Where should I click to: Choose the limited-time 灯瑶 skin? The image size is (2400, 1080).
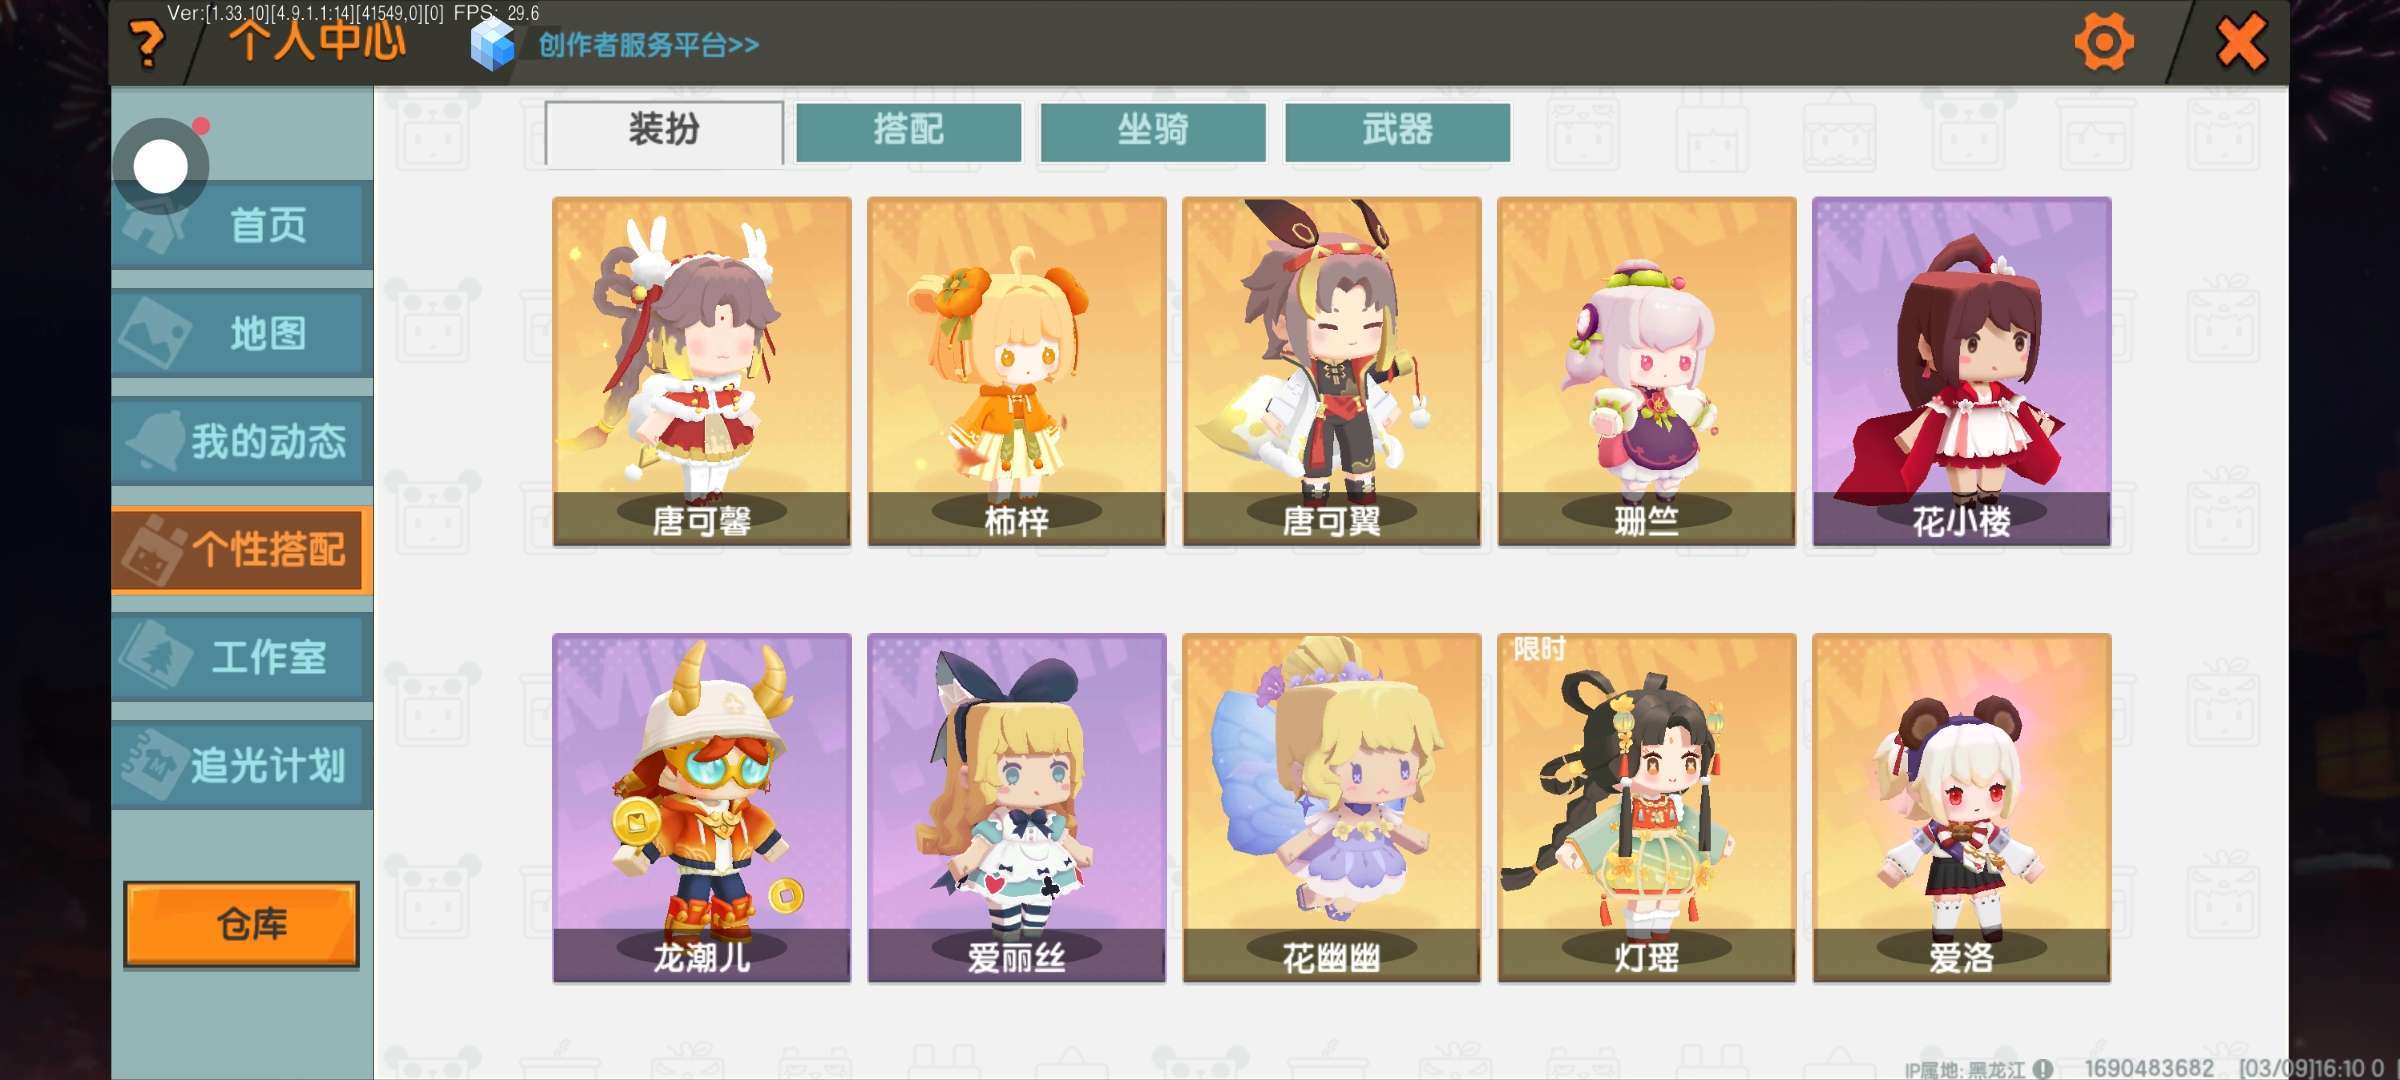coord(1647,808)
